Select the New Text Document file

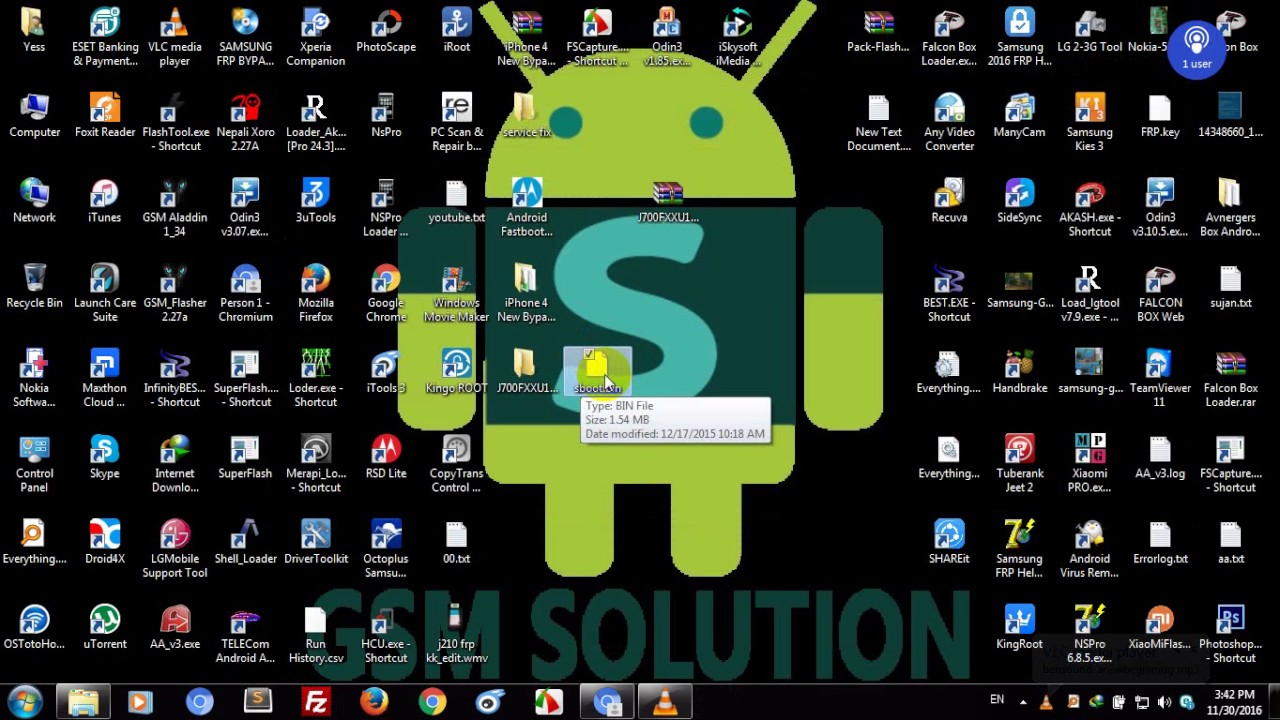point(879,122)
